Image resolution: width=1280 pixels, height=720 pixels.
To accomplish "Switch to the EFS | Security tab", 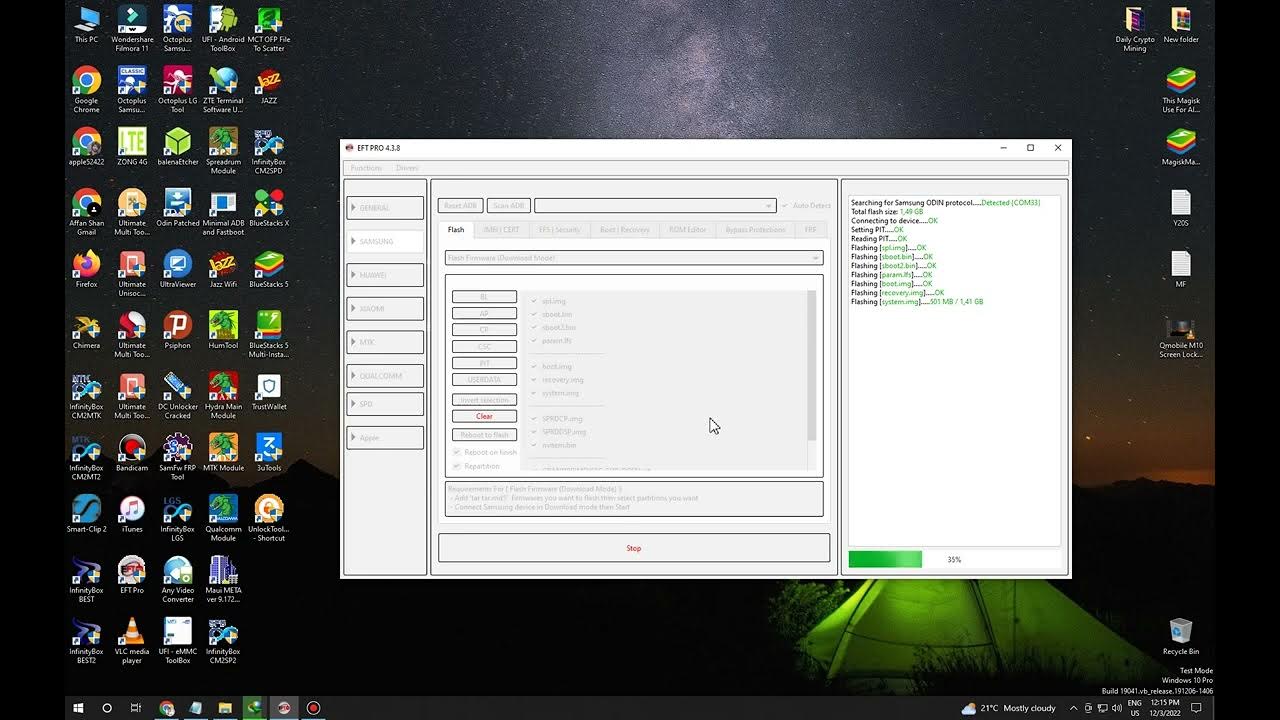I will click(x=559, y=230).
